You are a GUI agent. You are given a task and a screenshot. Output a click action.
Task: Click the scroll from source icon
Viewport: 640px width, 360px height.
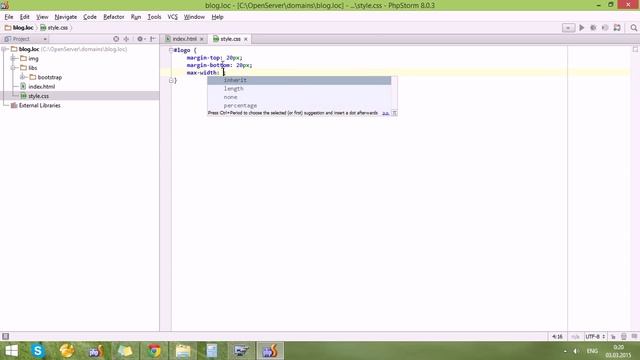point(116,39)
